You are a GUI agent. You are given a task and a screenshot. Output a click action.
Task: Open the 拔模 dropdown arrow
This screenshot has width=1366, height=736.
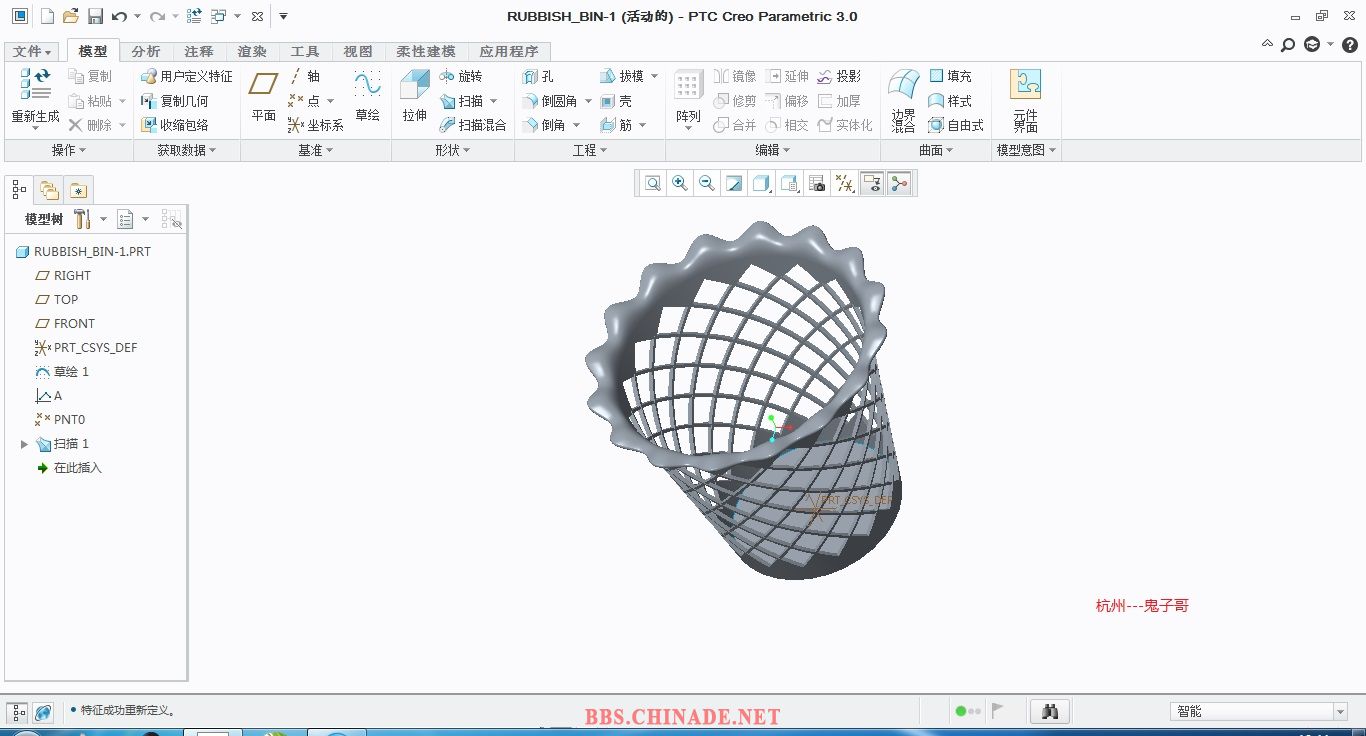click(655, 76)
